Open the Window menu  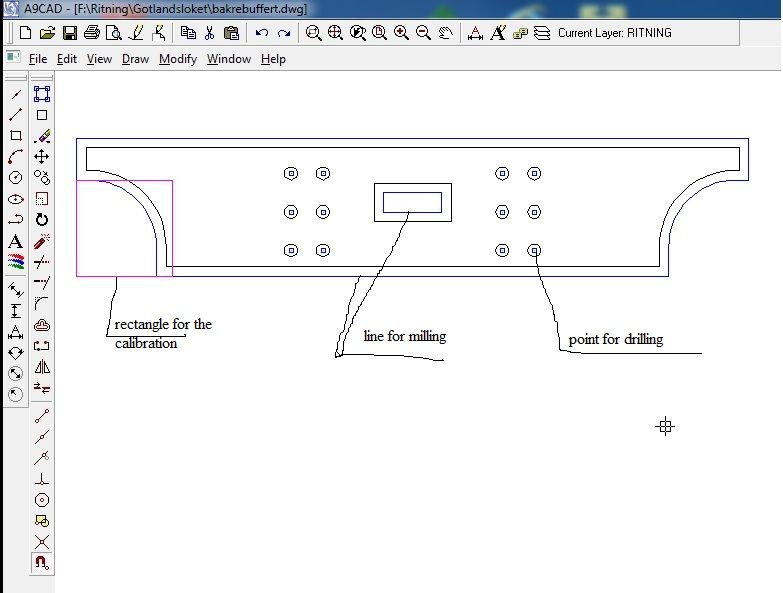pos(229,59)
